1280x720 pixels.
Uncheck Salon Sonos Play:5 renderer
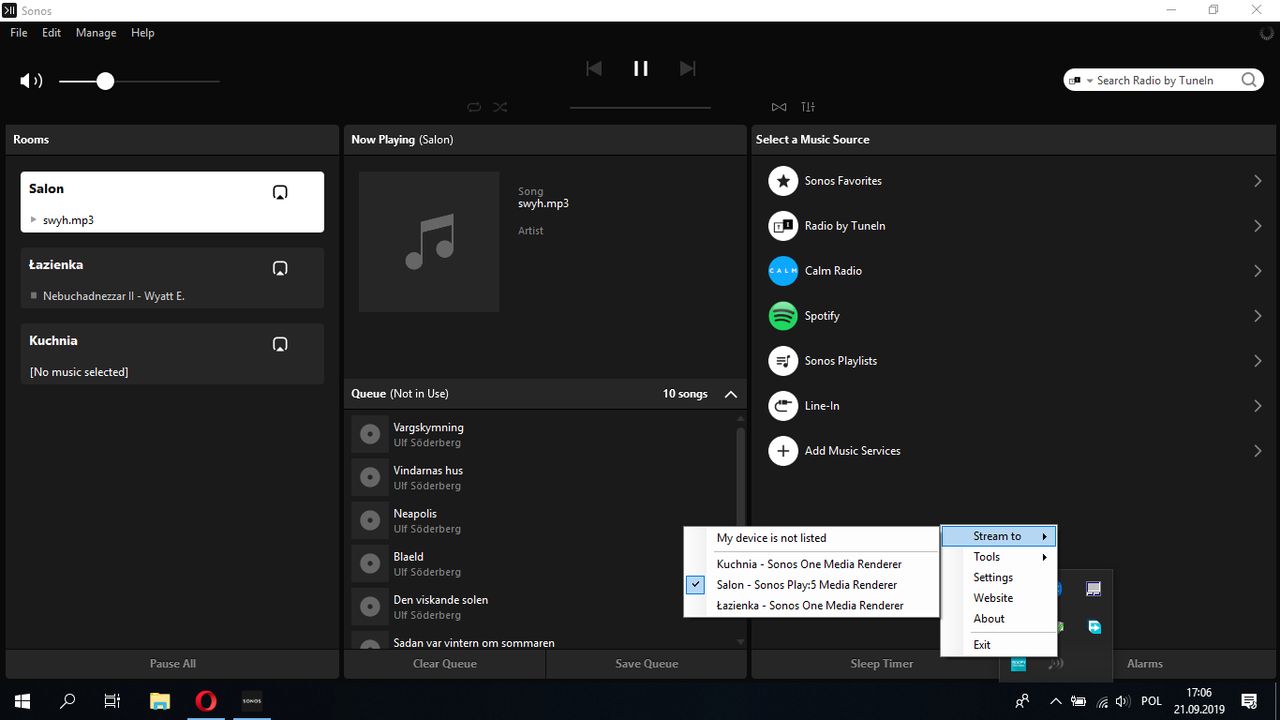pyautogui.click(x=811, y=585)
